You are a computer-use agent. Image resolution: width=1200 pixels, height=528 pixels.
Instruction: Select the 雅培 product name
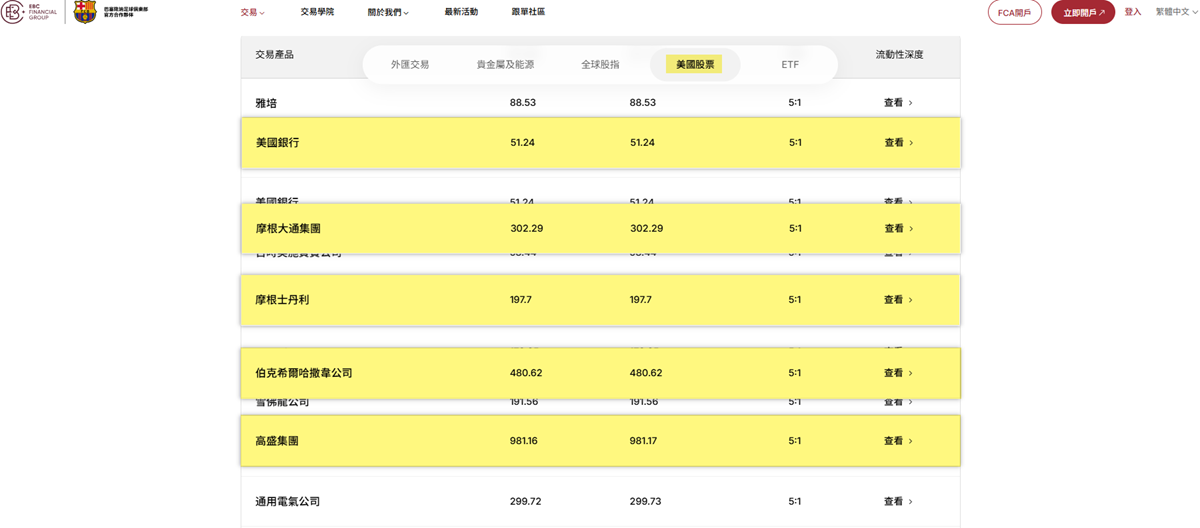pyautogui.click(x=266, y=103)
